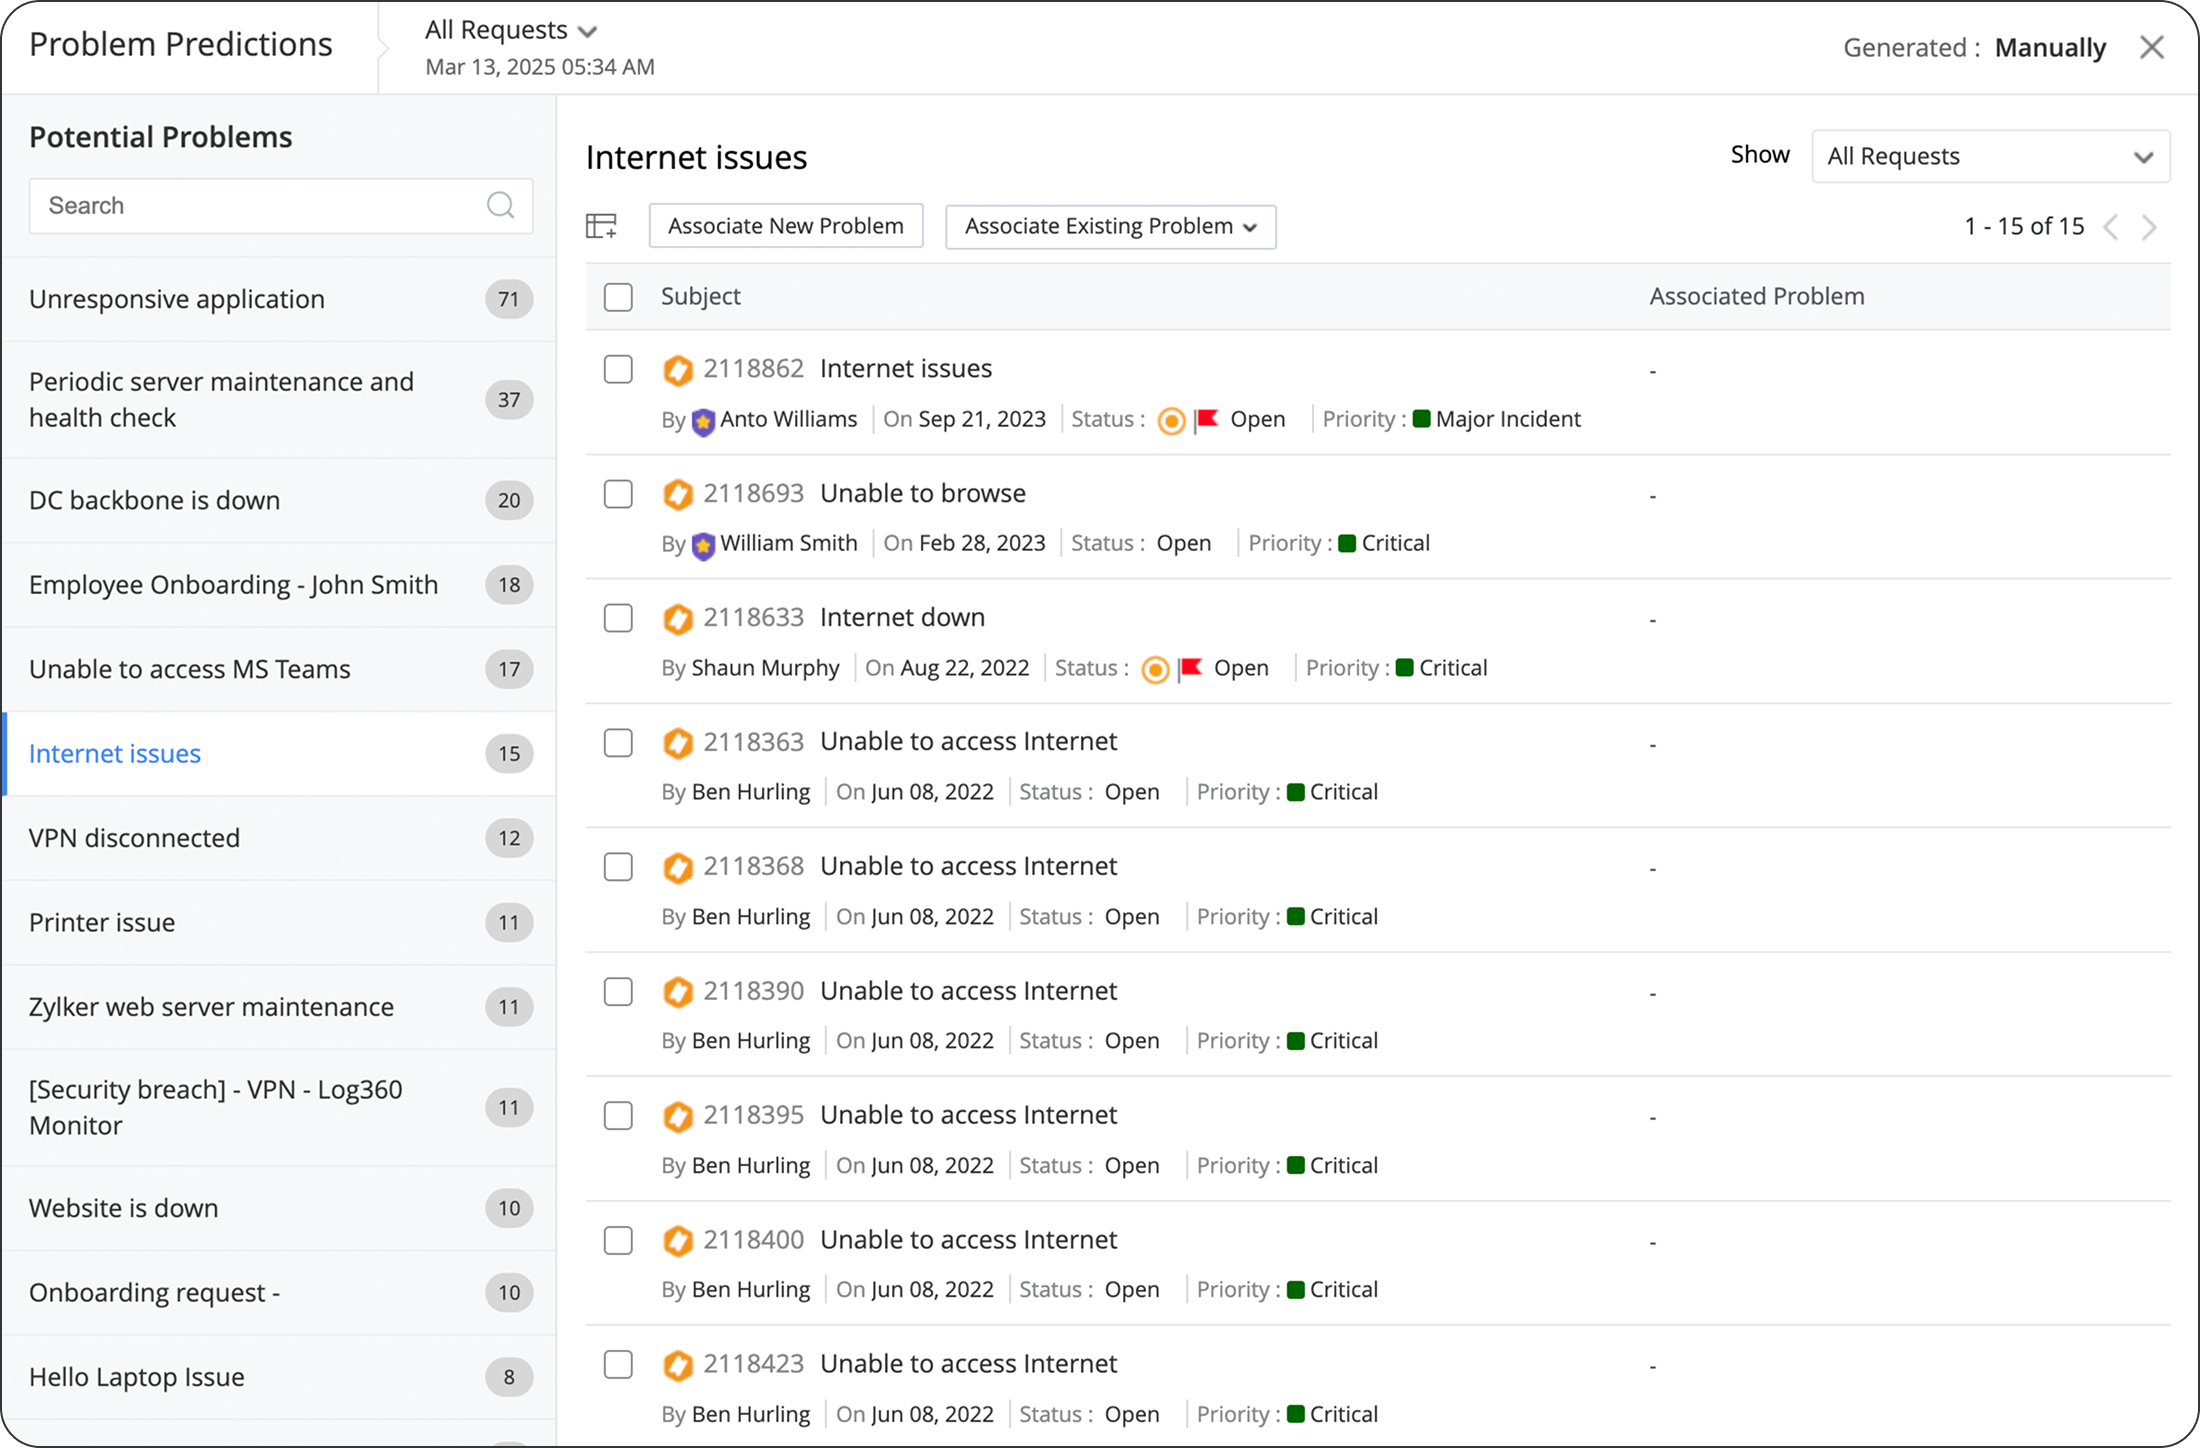
Task: Select checkbox for Unable to browse request
Action: [618, 494]
